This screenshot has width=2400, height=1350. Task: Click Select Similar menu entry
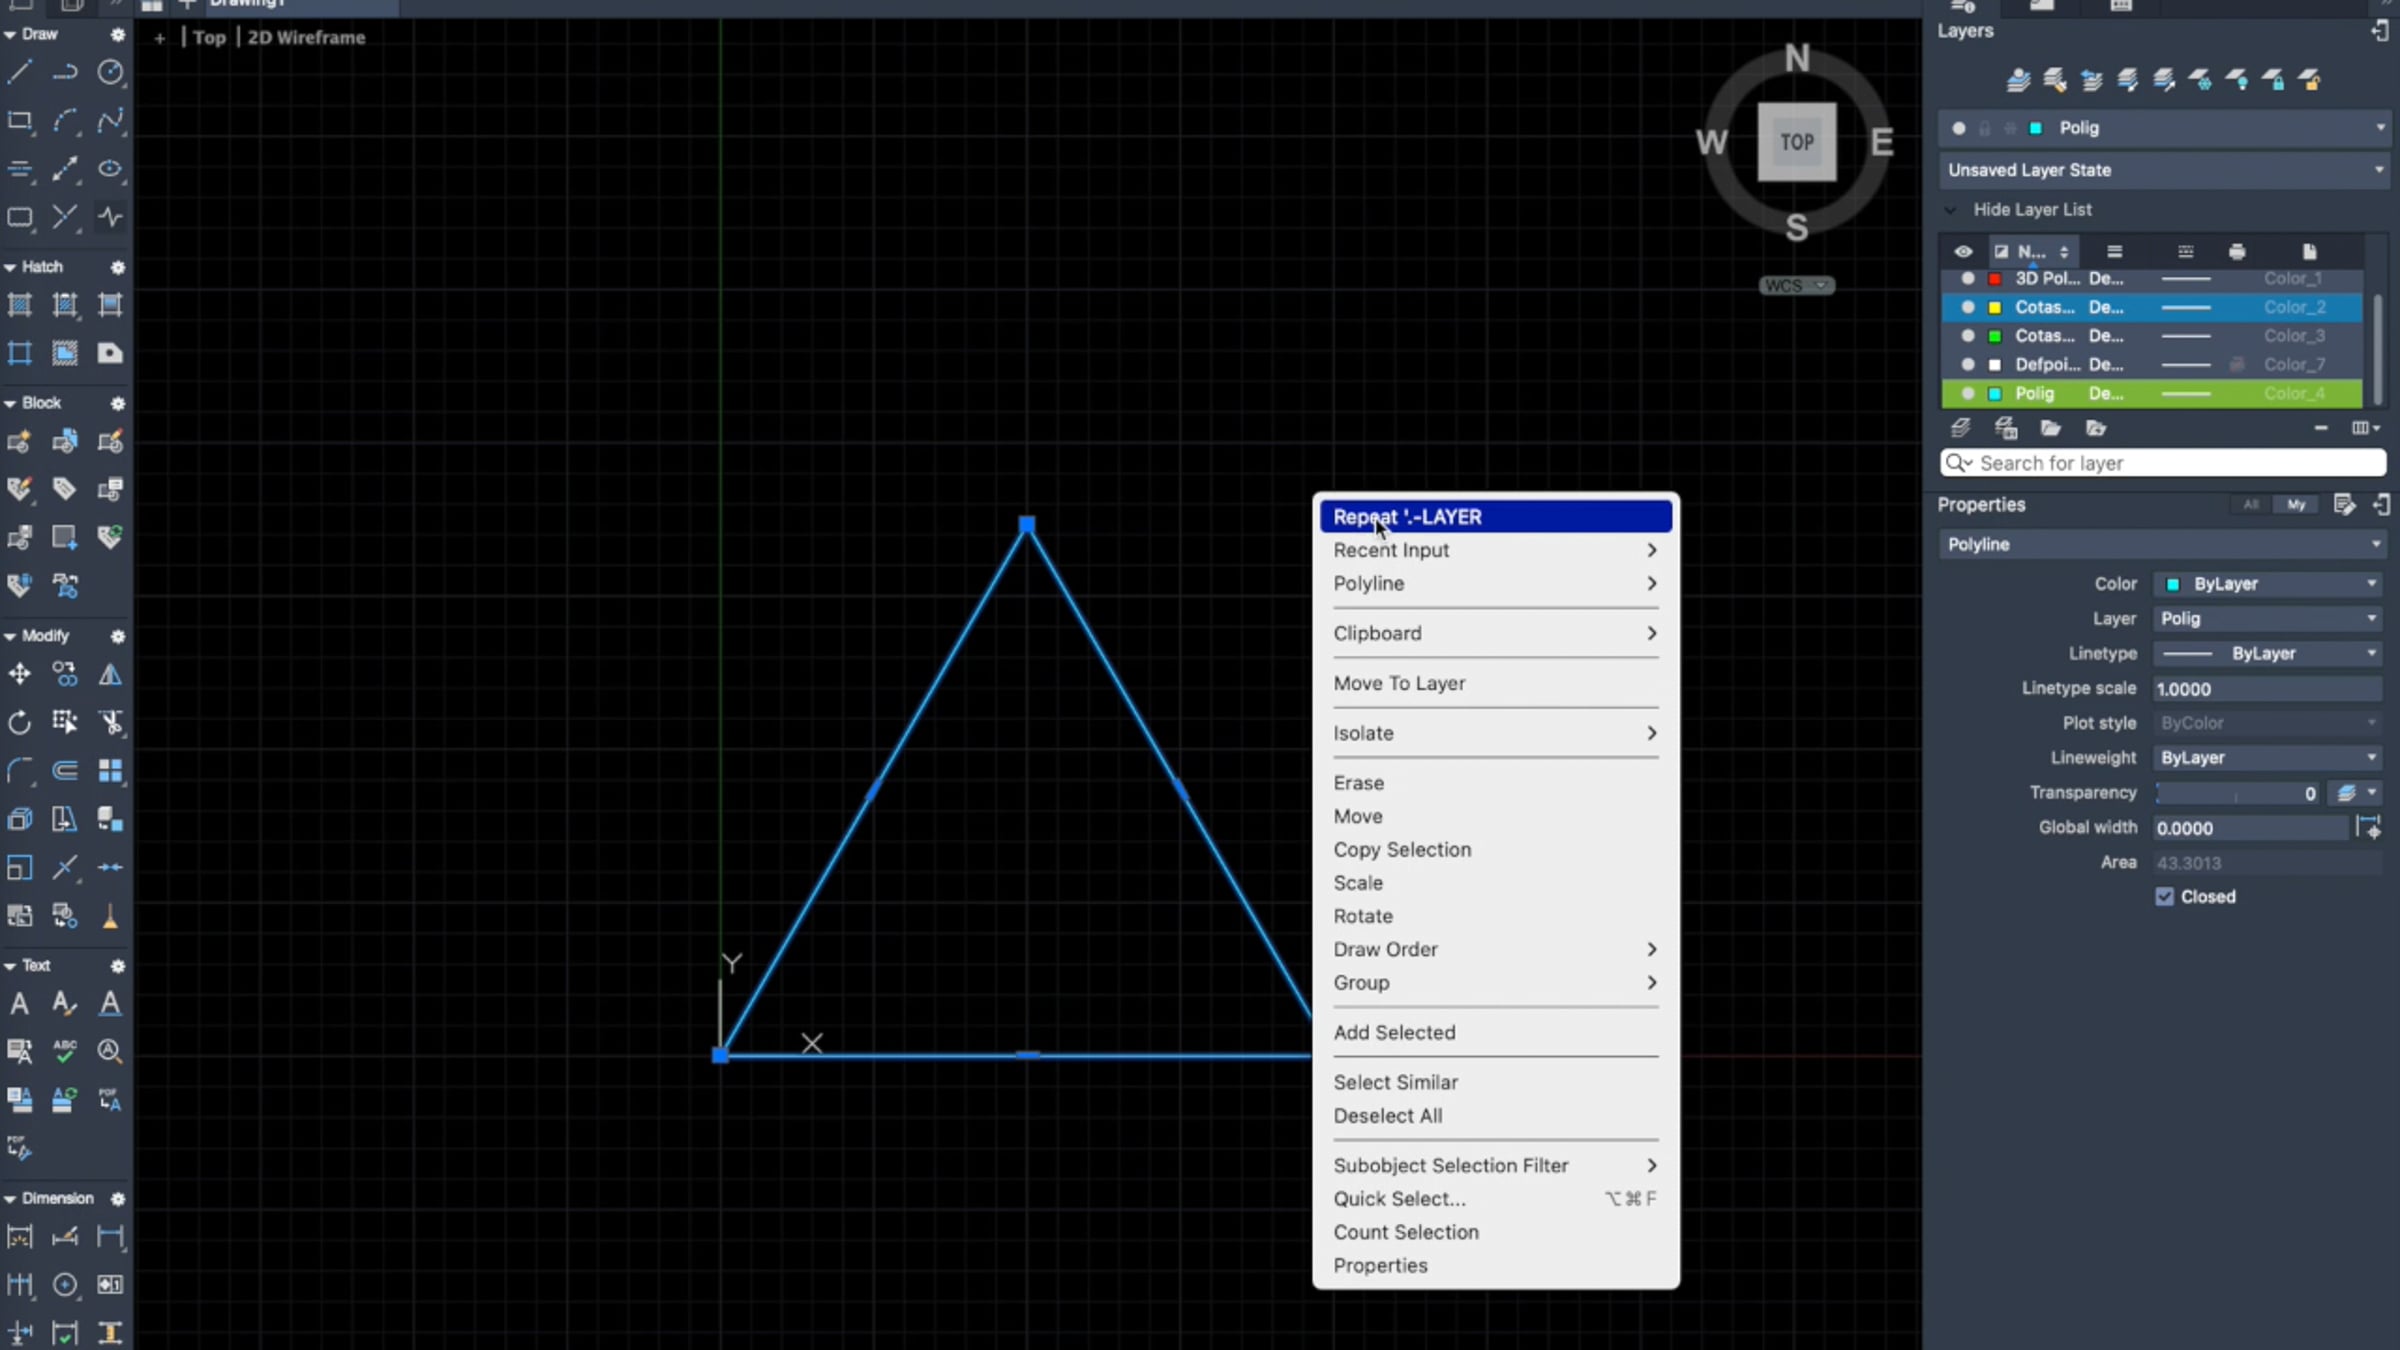(1395, 1082)
